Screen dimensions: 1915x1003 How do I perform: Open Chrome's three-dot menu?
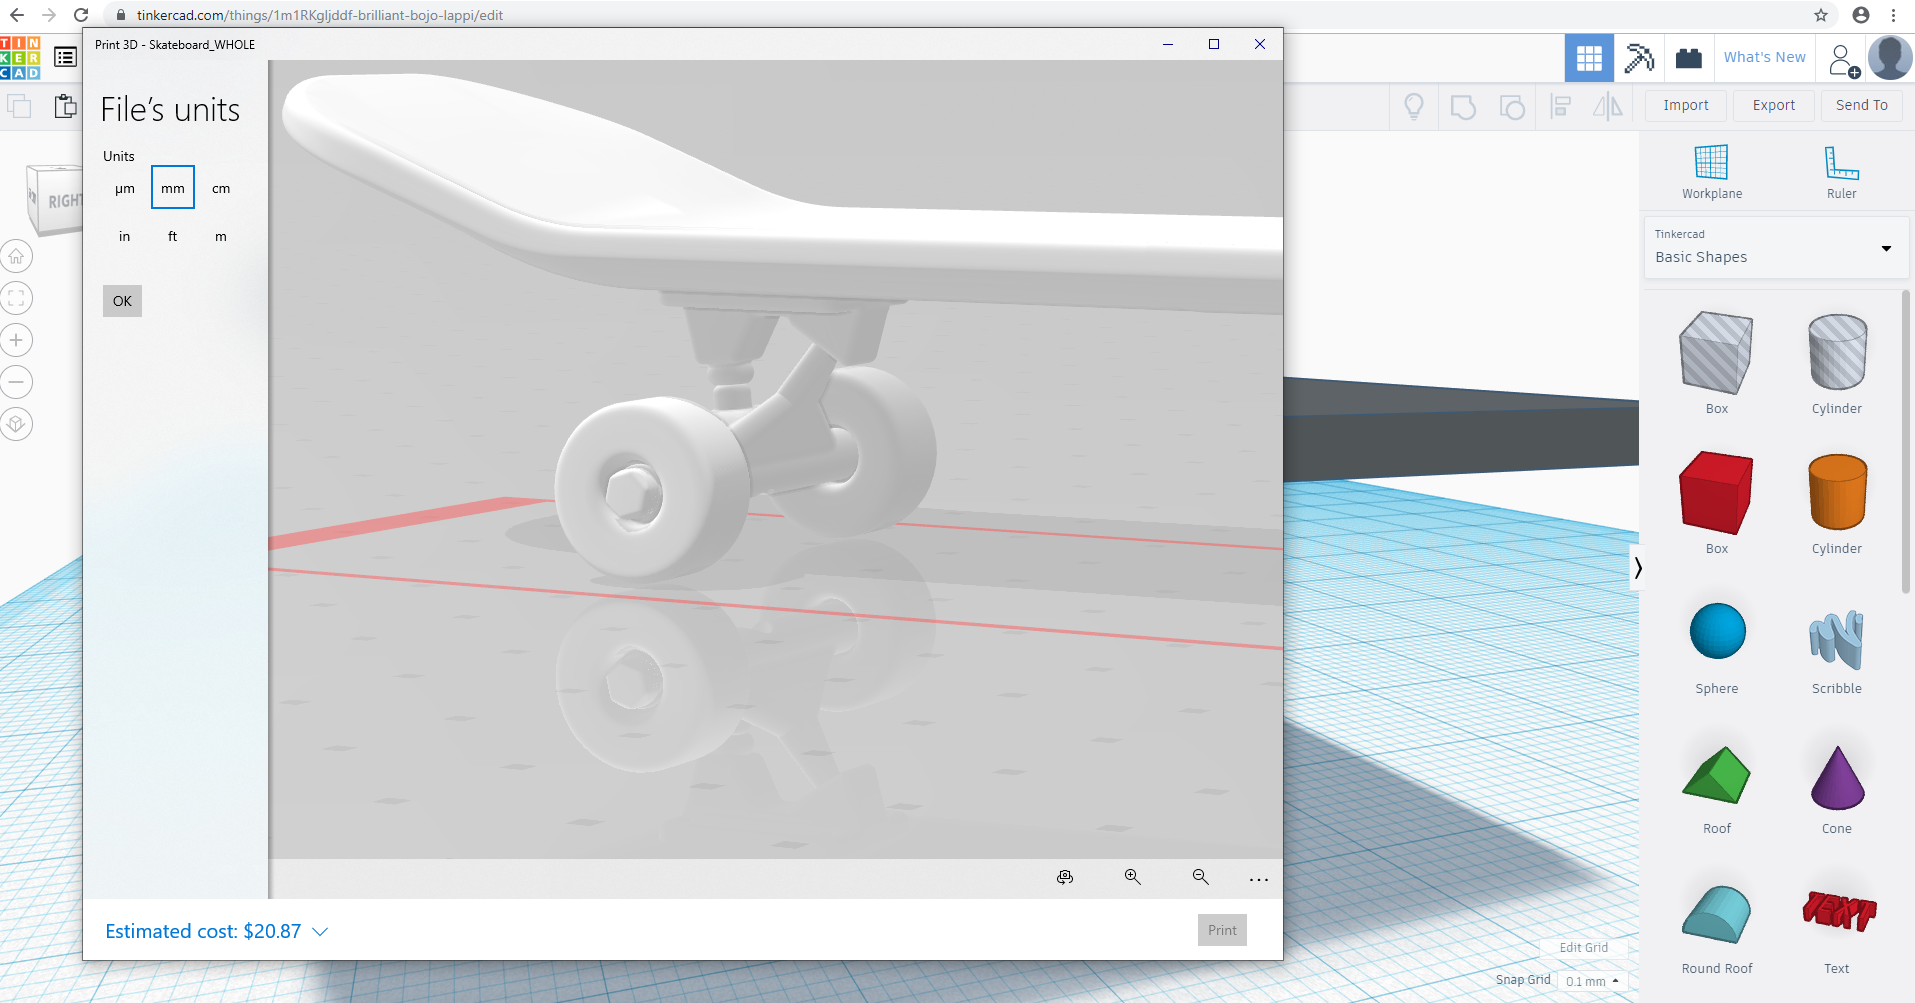click(1895, 15)
